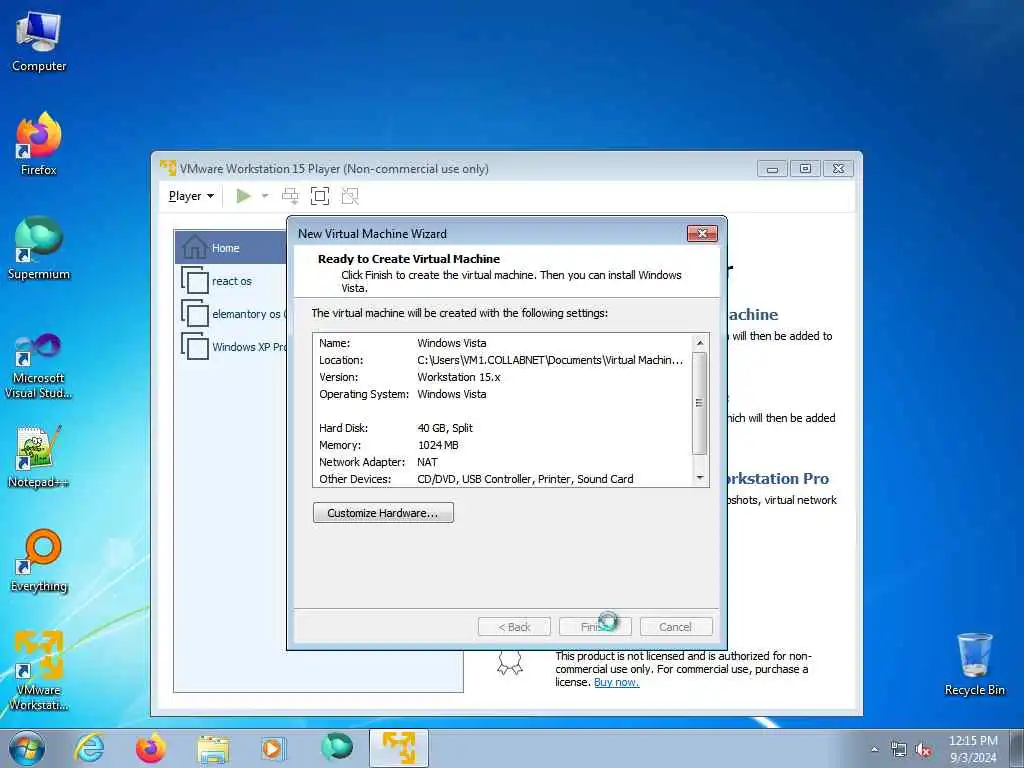This screenshot has height=768, width=1024.
Task: Click the Hard Disk 40 GB, Split value
Action: click(x=445, y=428)
